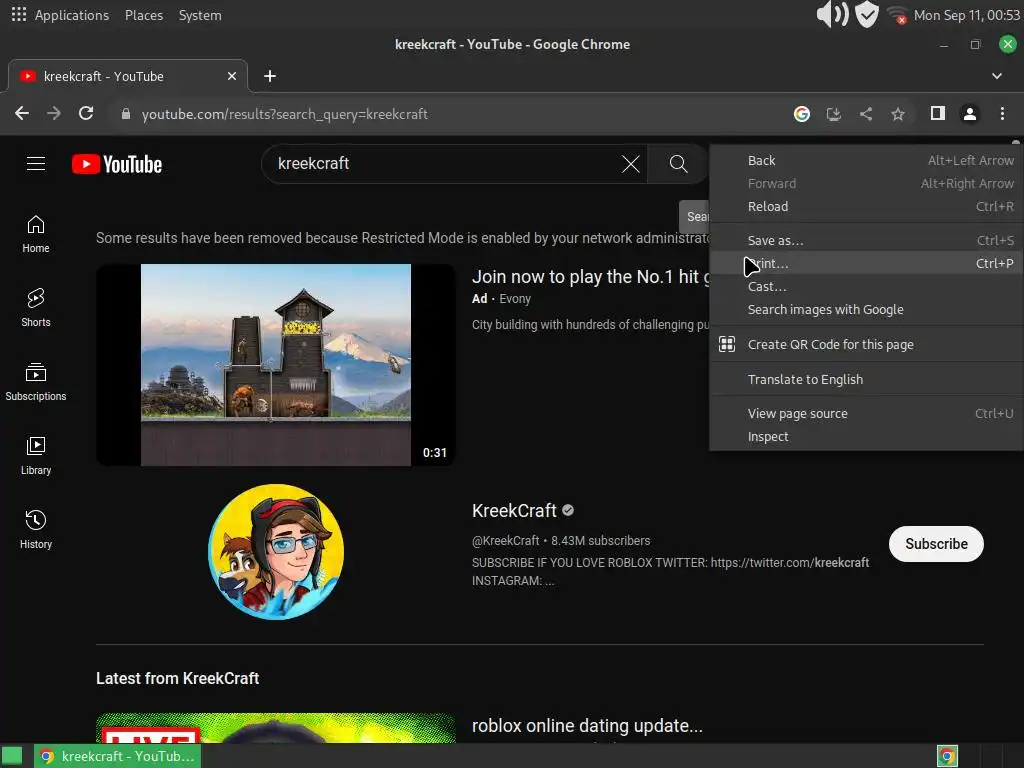1024x768 pixels.
Task: Click the Chrome icon in bottom panel
Action: tap(947, 756)
